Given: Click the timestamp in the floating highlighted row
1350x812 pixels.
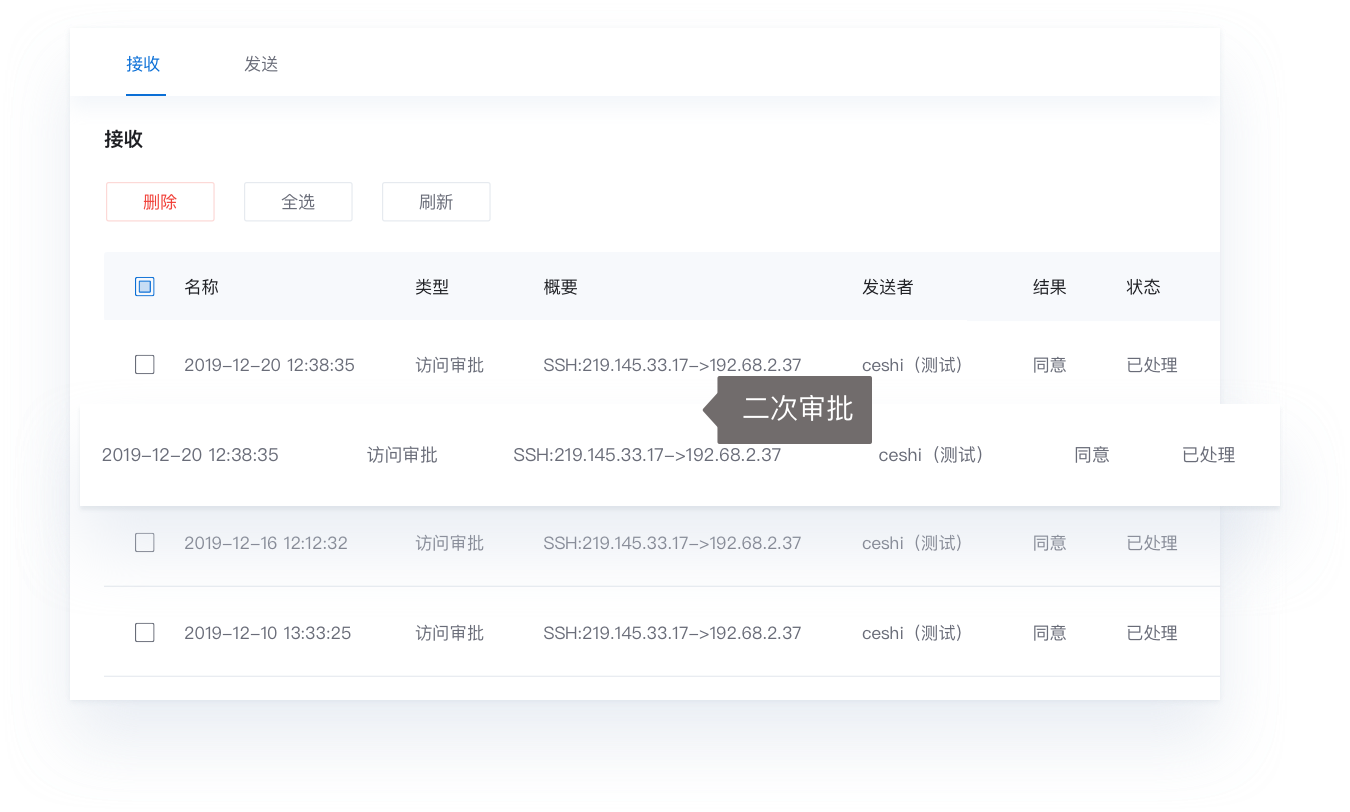Looking at the screenshot, I should coord(190,455).
